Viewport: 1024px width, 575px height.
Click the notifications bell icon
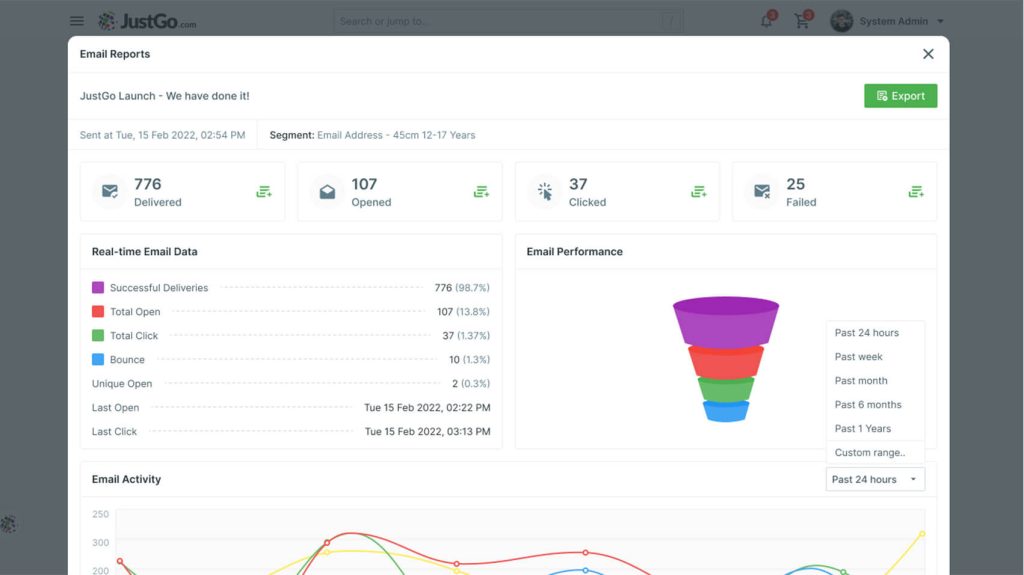click(767, 21)
